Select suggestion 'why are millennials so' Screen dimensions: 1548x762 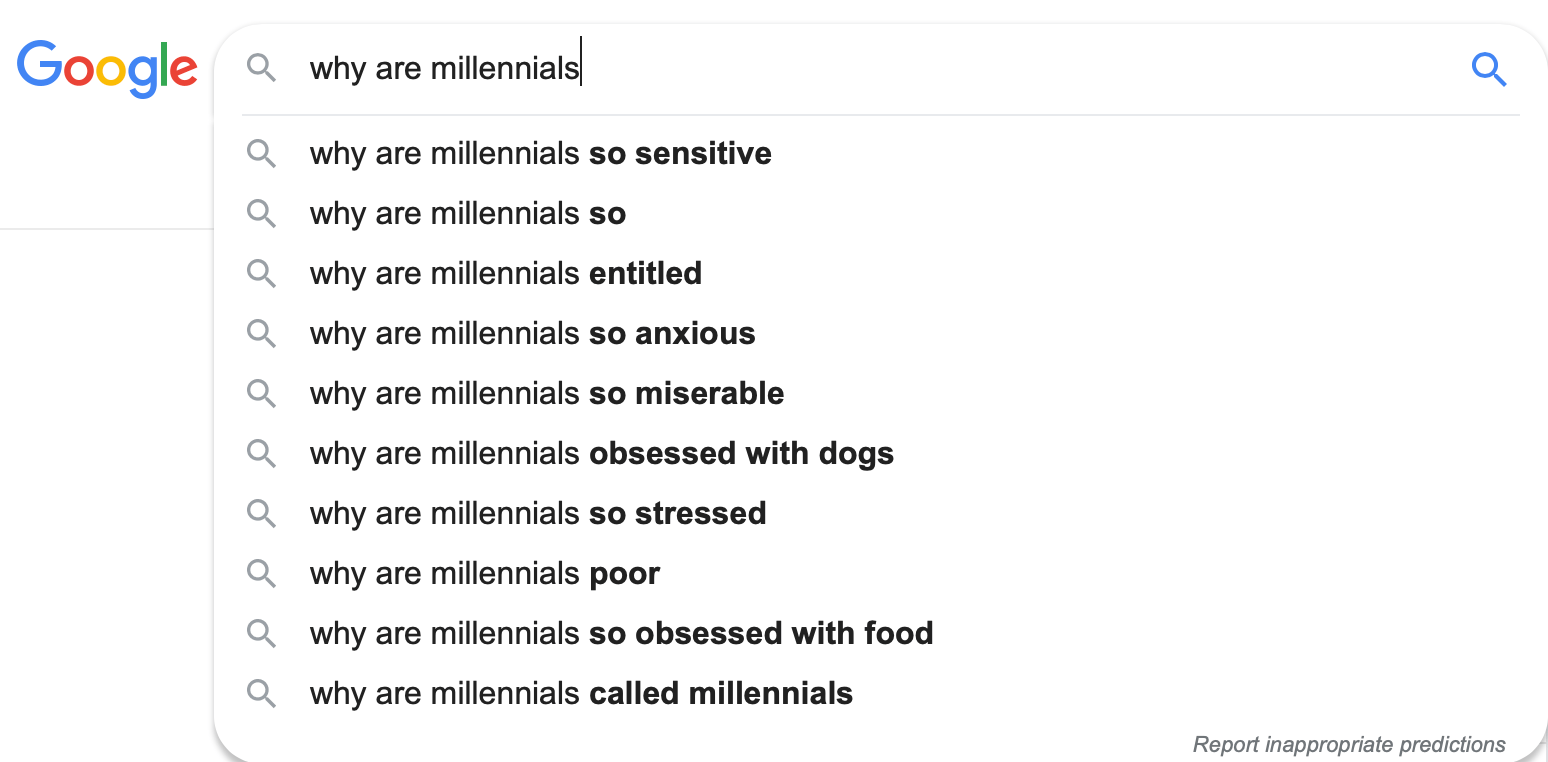[x=468, y=214]
